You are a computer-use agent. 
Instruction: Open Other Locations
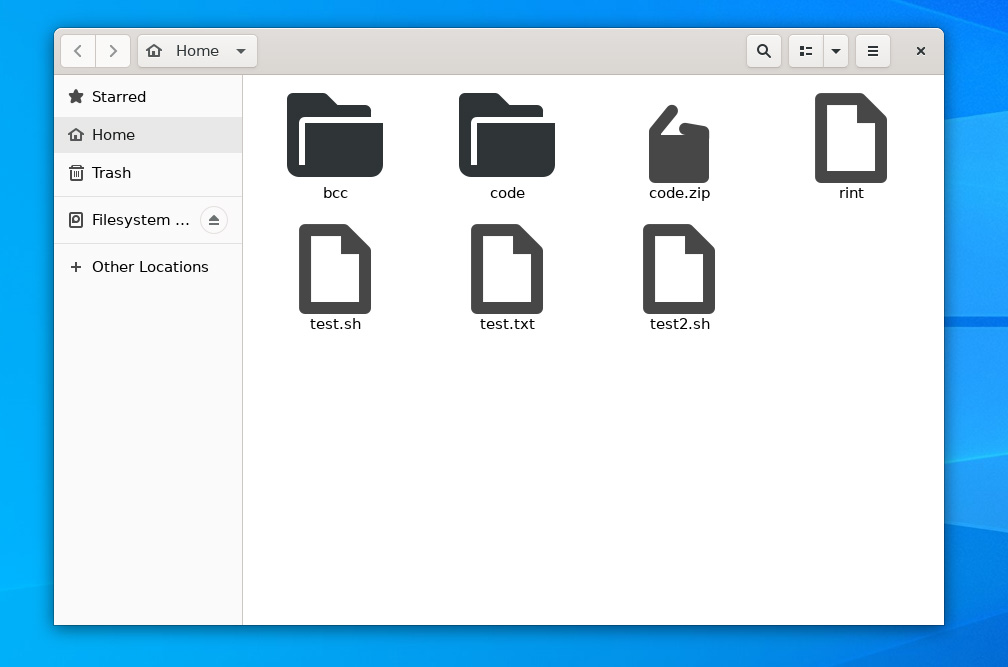(x=150, y=267)
